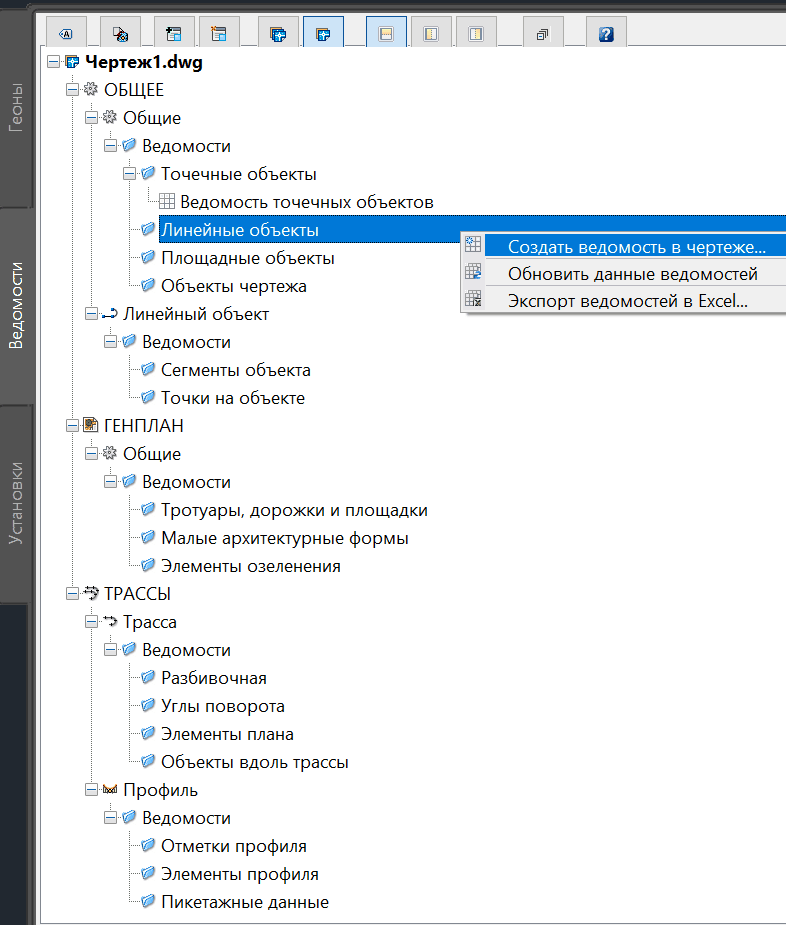Select Пикетажные данные tree item
This screenshot has width=786, height=925.
click(245, 902)
